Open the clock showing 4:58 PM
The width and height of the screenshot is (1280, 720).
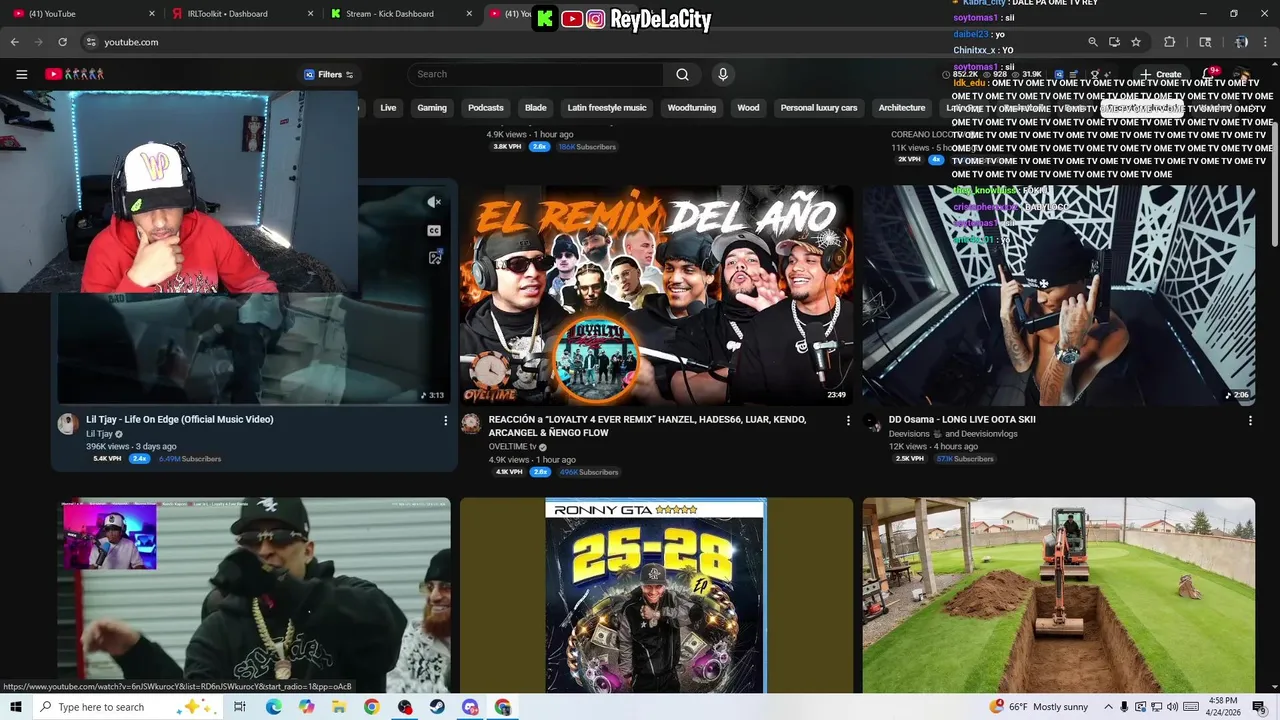1223,707
